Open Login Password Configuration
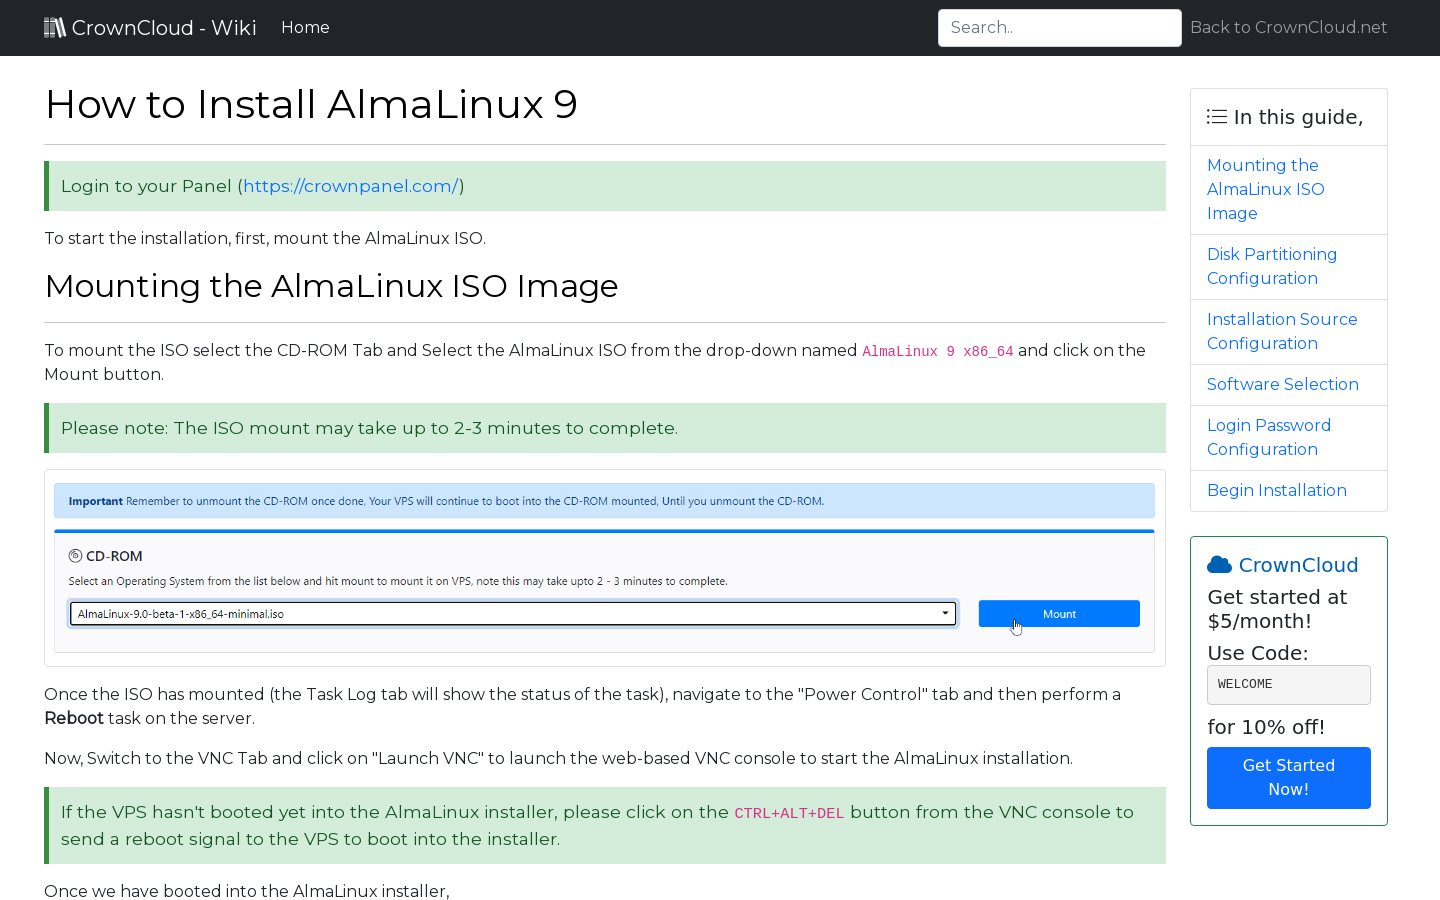The image size is (1440, 900). point(1268,437)
